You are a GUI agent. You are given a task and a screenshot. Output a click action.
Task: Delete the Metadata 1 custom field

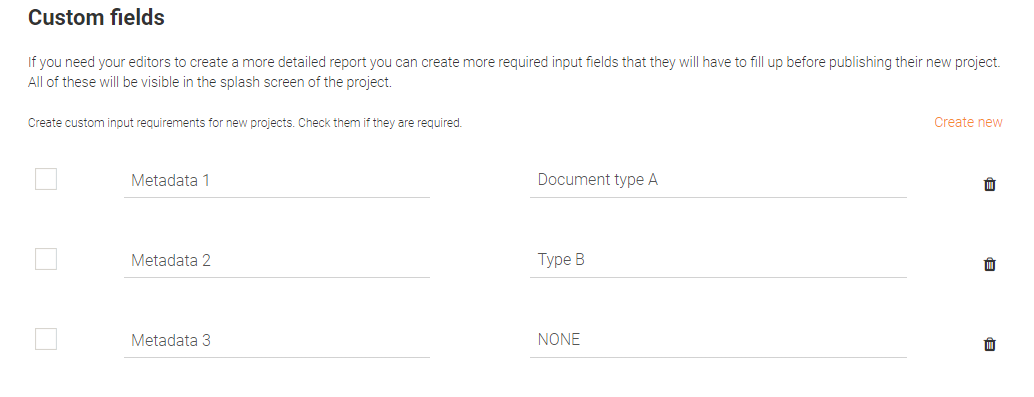pyautogui.click(x=989, y=184)
